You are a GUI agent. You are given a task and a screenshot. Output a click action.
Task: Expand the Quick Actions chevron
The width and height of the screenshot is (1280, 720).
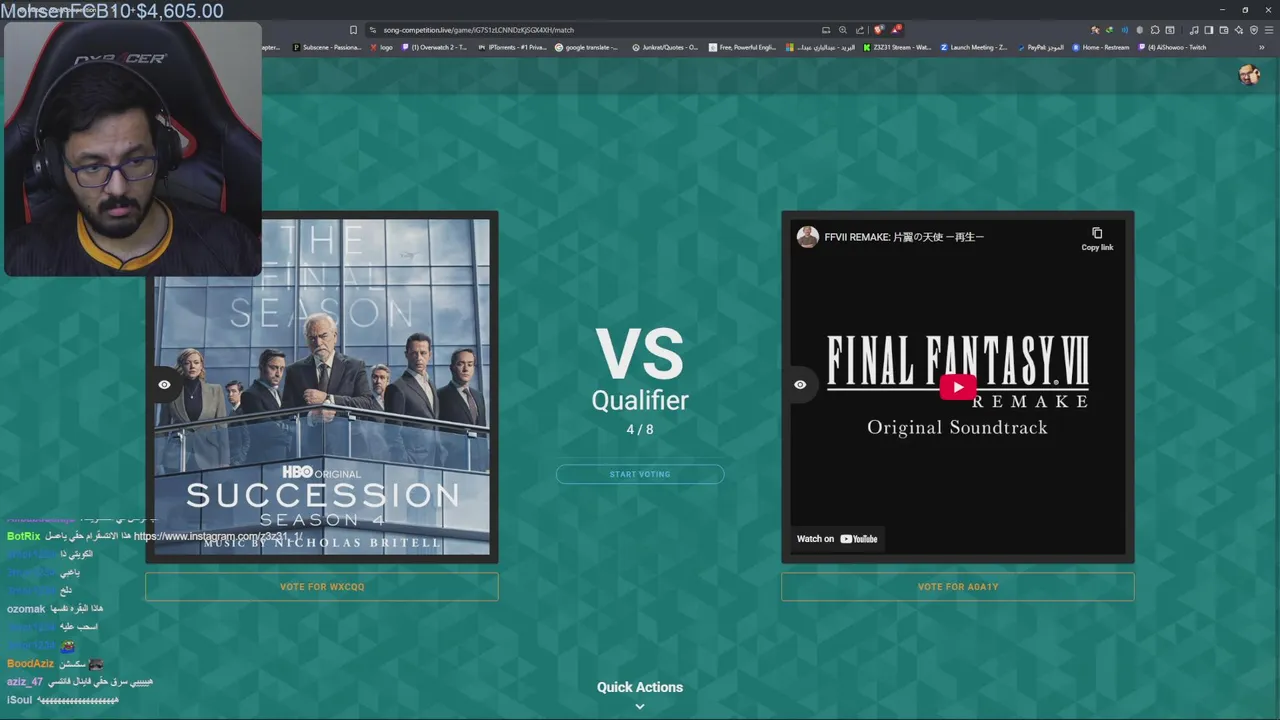click(640, 706)
